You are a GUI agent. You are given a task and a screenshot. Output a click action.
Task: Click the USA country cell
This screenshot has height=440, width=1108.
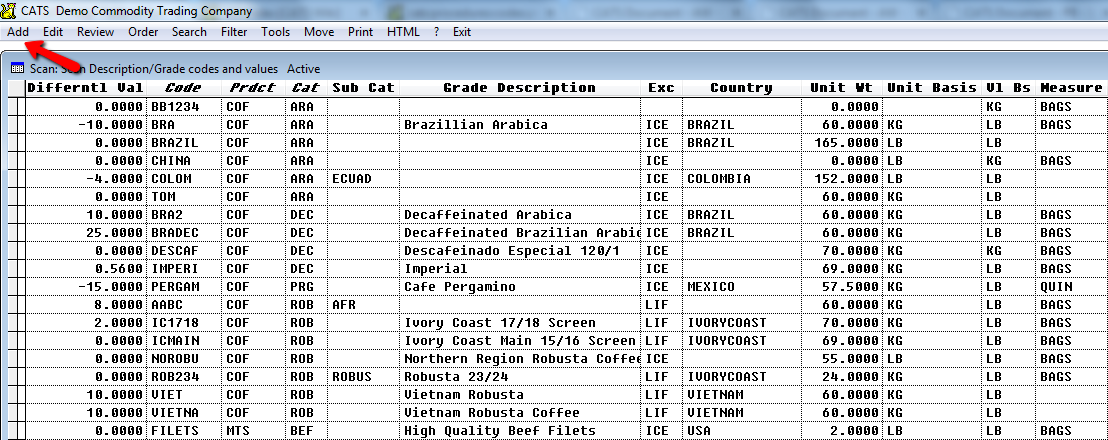click(699, 431)
